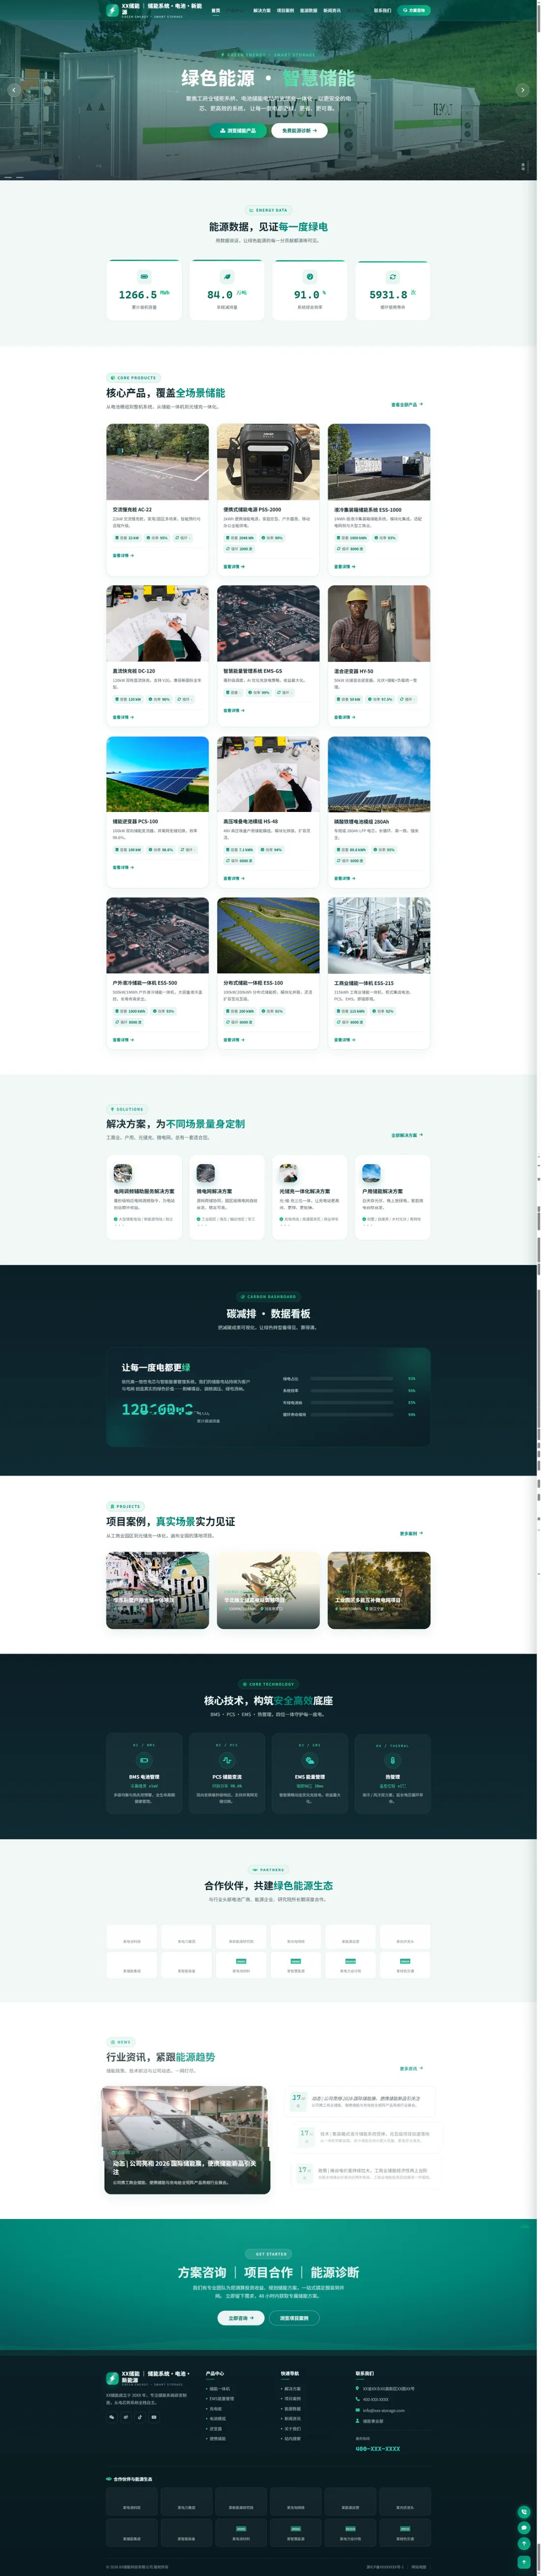
Task: Click the 立即咨询 button in CTA banner
Action: tap(241, 2318)
